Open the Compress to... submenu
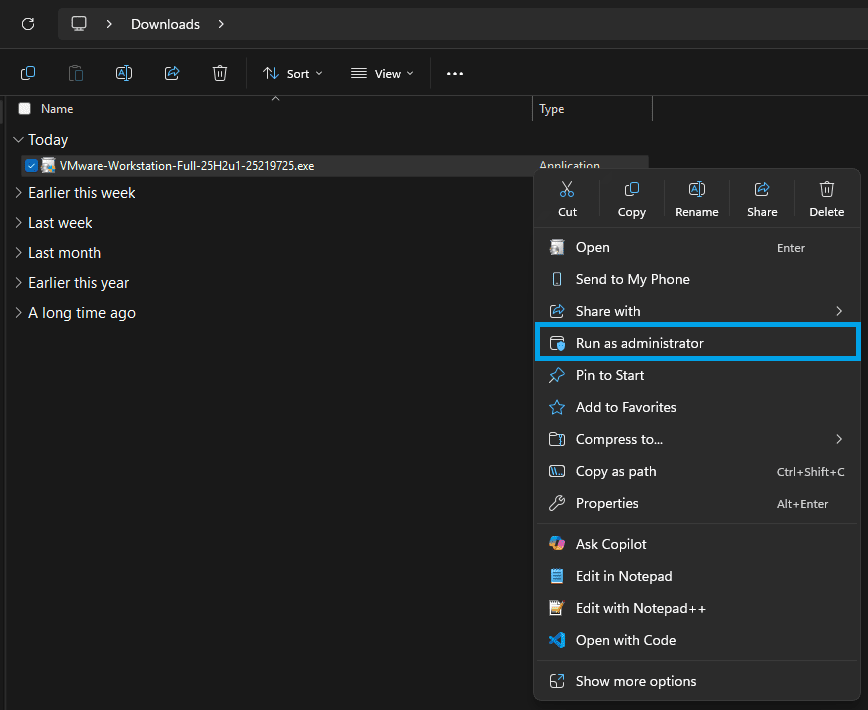This screenshot has width=868, height=710. 698,439
